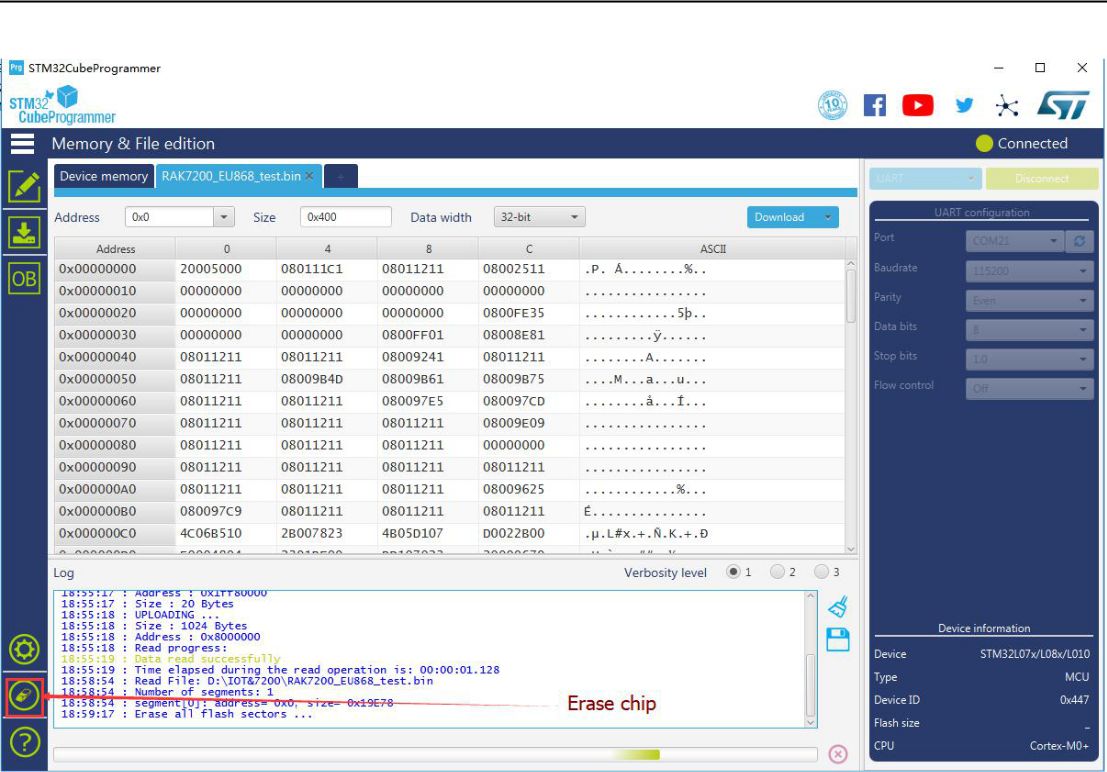The width and height of the screenshot is (1107, 772).
Task: Click log line 'Erase all flash sectors ...'
Action: (x=224, y=714)
